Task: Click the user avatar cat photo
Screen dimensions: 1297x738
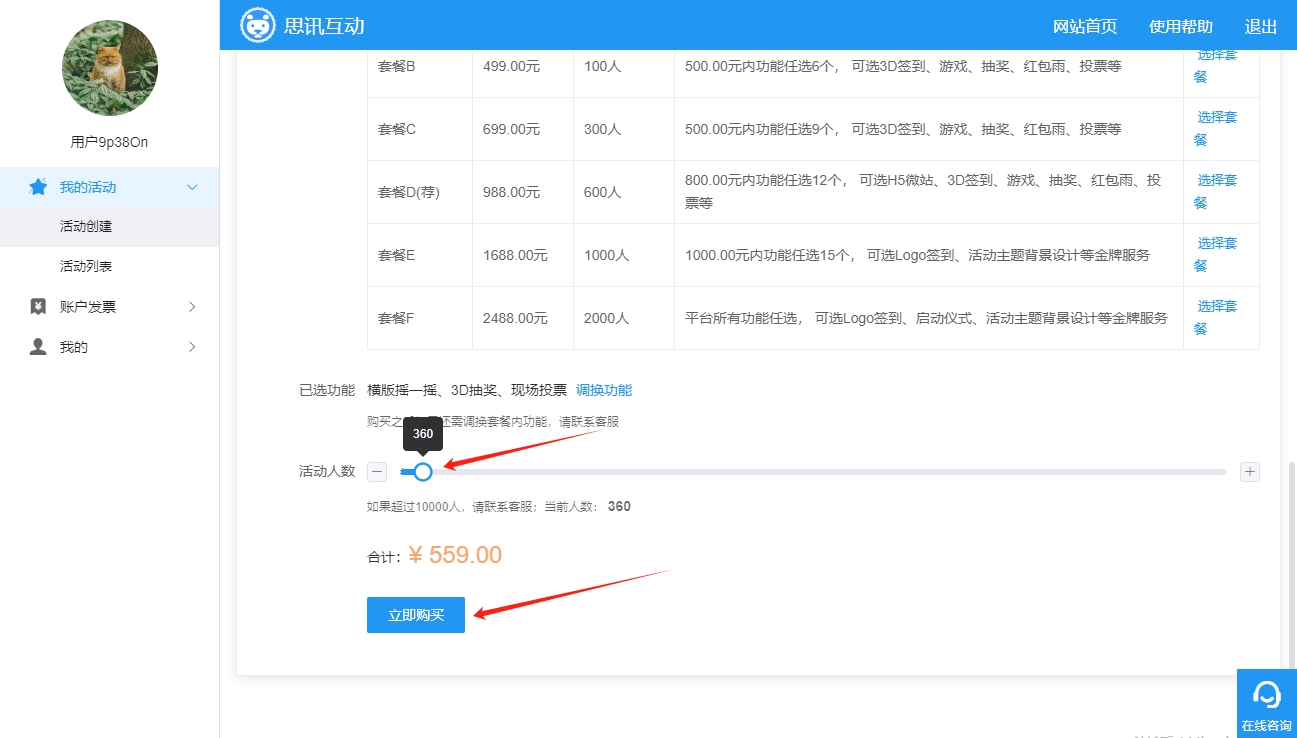Action: (110, 68)
